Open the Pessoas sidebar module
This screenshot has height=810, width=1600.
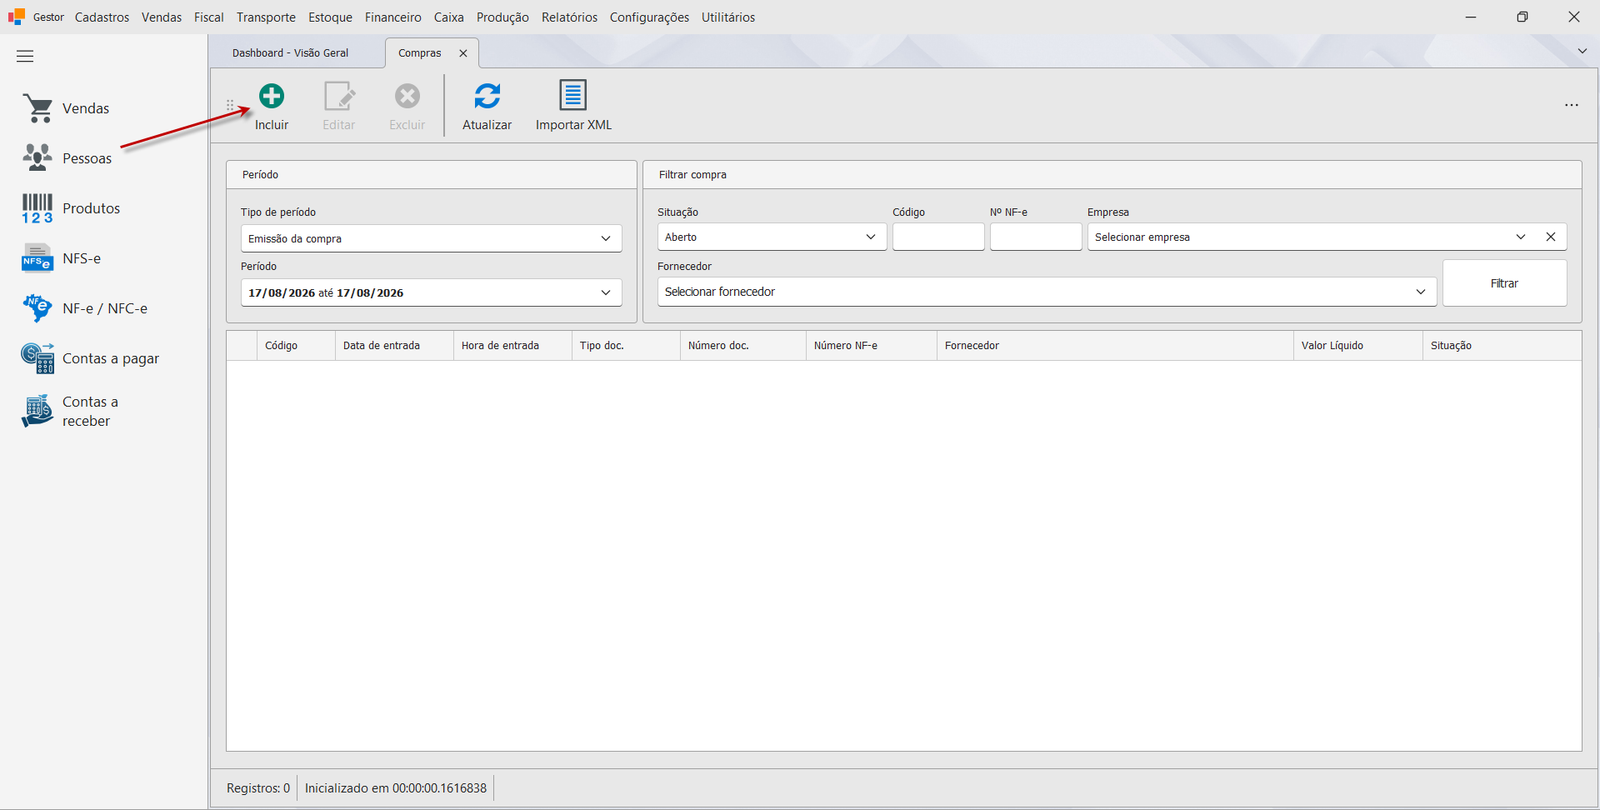pos(67,158)
